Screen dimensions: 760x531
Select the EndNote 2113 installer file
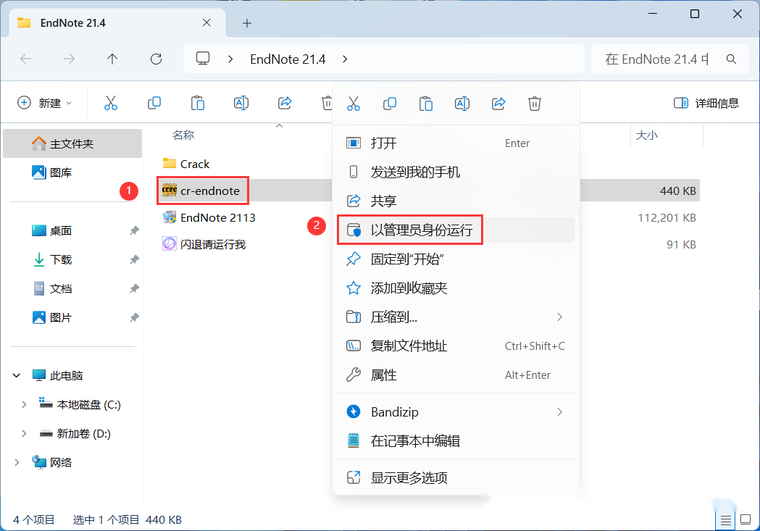coord(209,218)
